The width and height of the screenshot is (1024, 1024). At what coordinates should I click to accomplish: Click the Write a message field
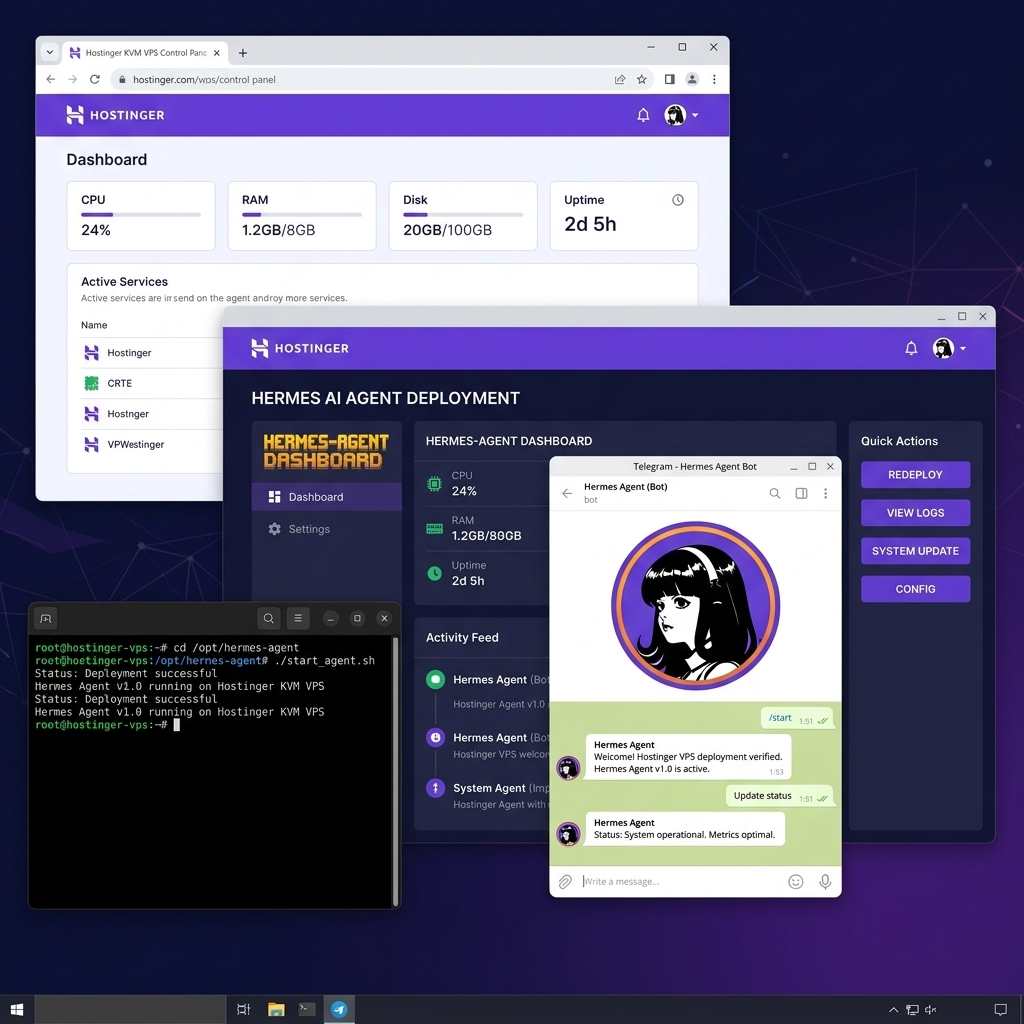[679, 882]
